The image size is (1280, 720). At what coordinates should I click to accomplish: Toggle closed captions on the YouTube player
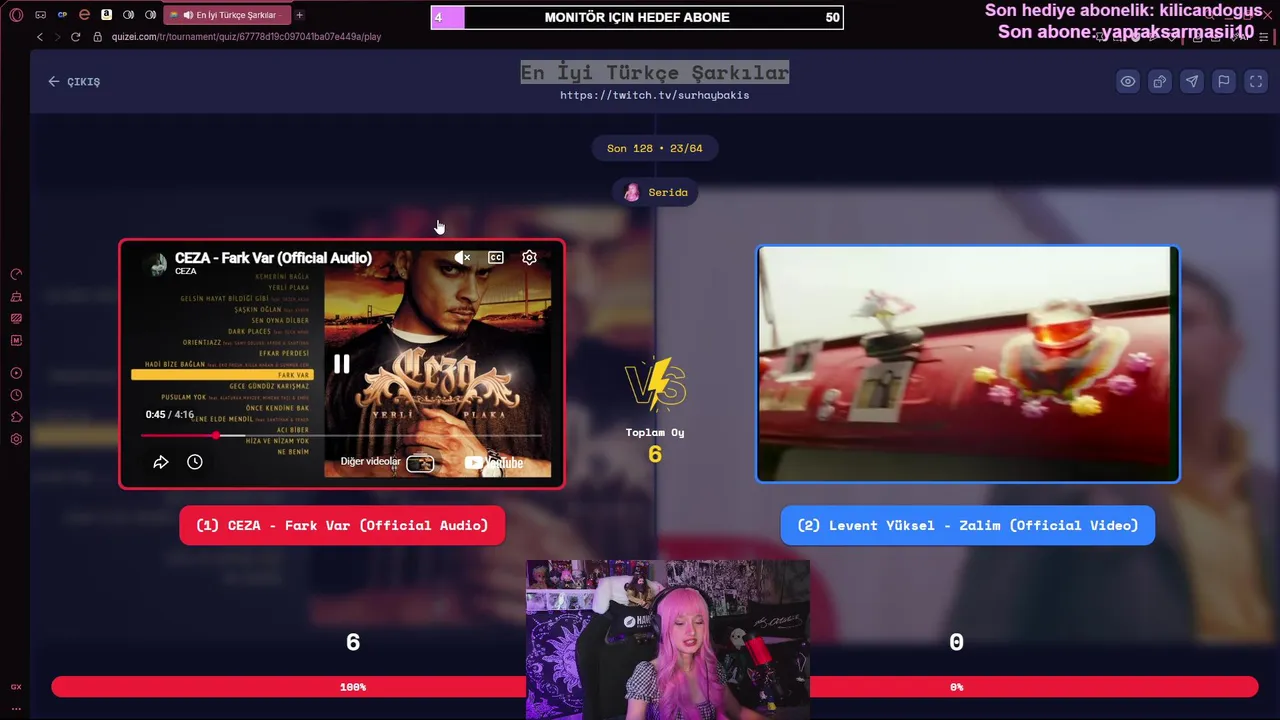pyautogui.click(x=495, y=258)
